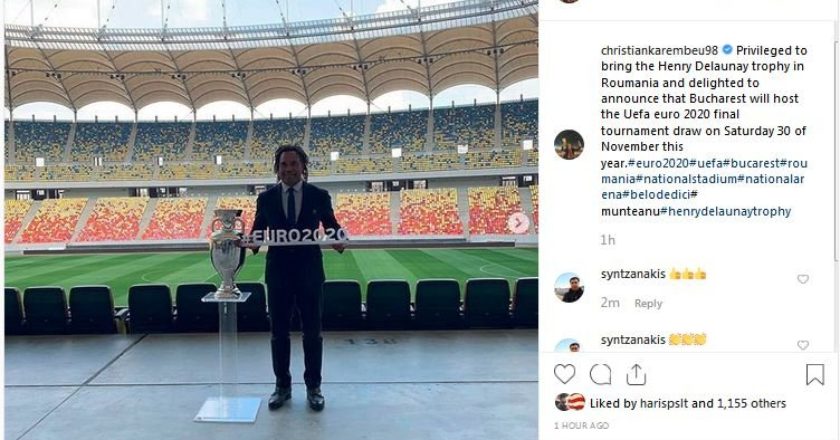The height and width of the screenshot is (440, 840).
Task: Reply to first syntzanakis comment
Action: click(648, 303)
